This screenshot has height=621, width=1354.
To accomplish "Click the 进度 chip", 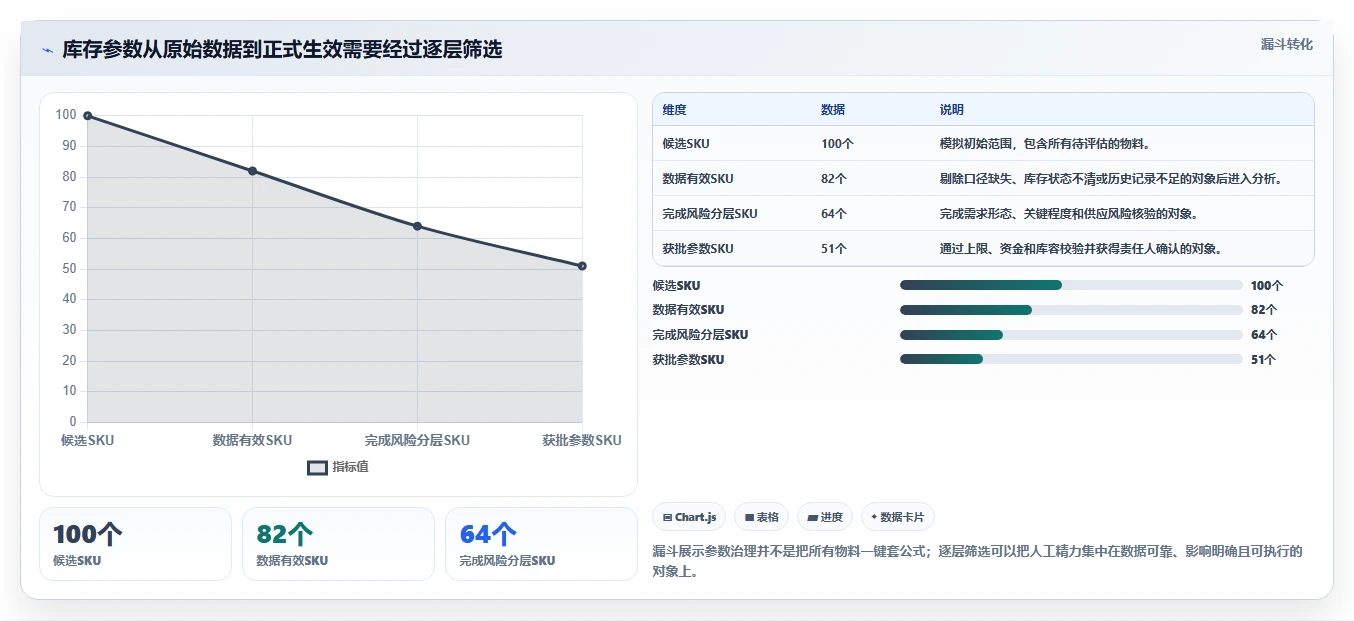I will pos(825,517).
